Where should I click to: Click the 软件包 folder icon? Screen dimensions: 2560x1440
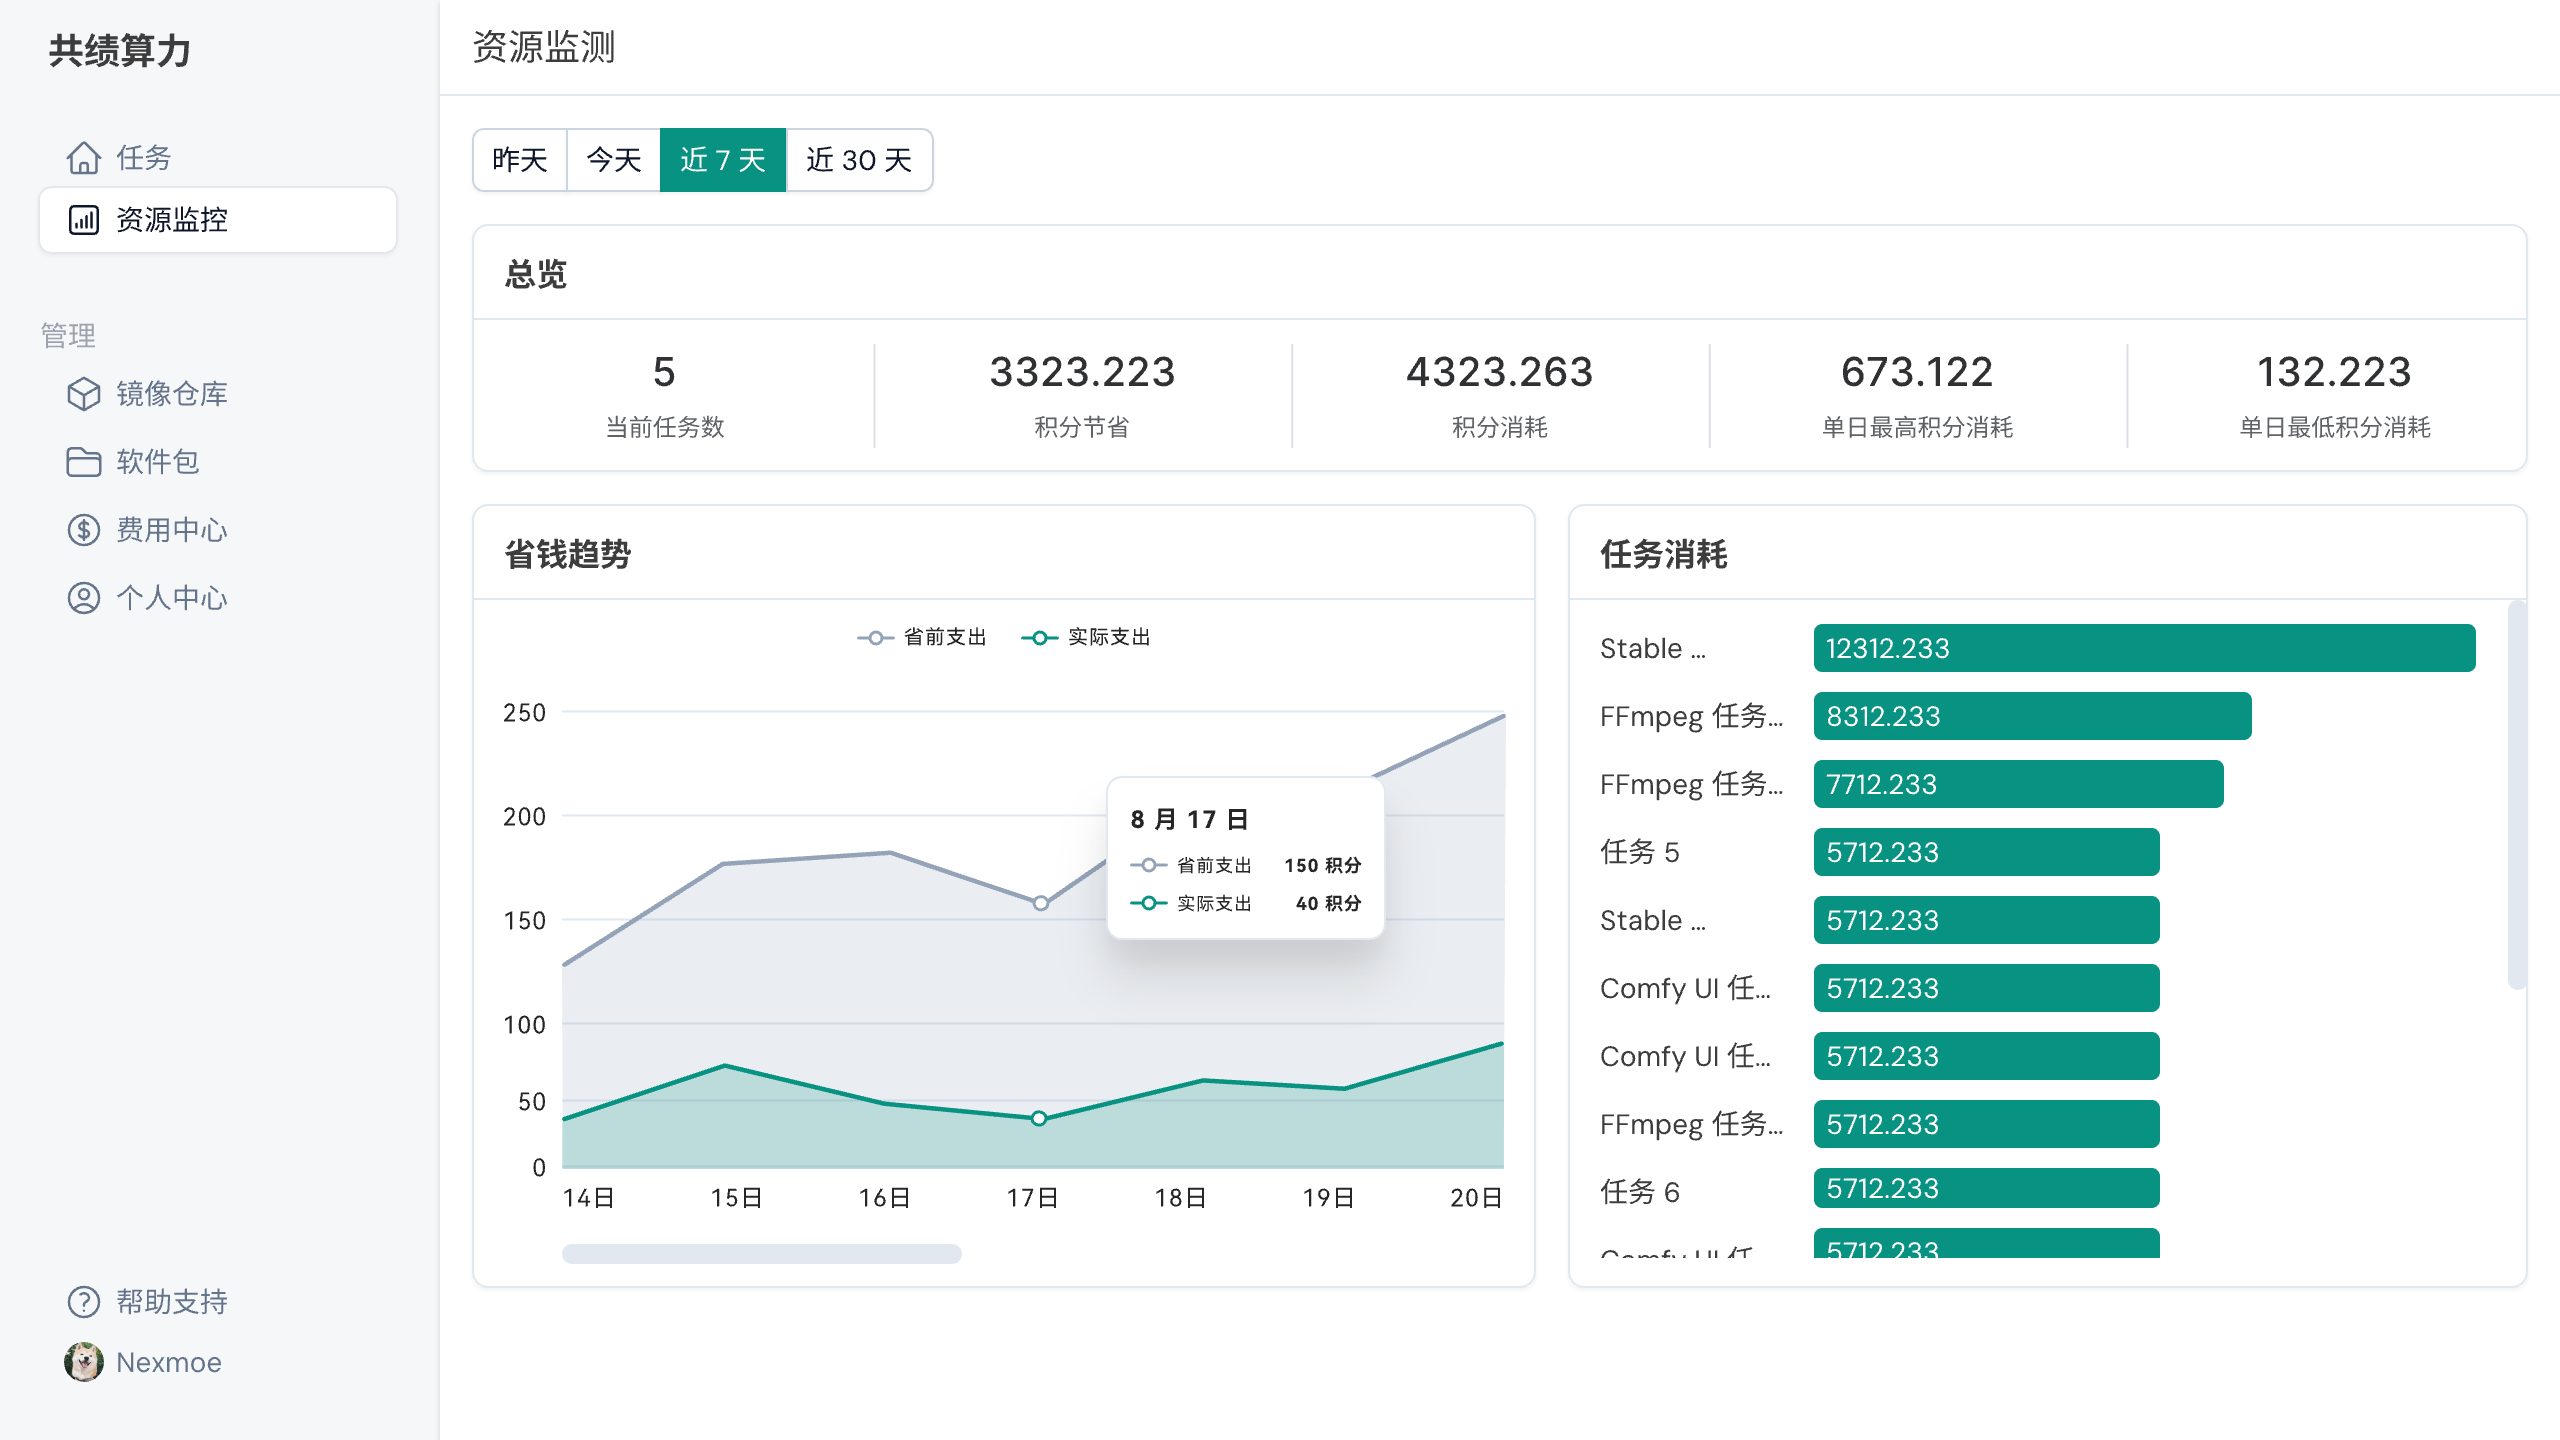[x=84, y=461]
